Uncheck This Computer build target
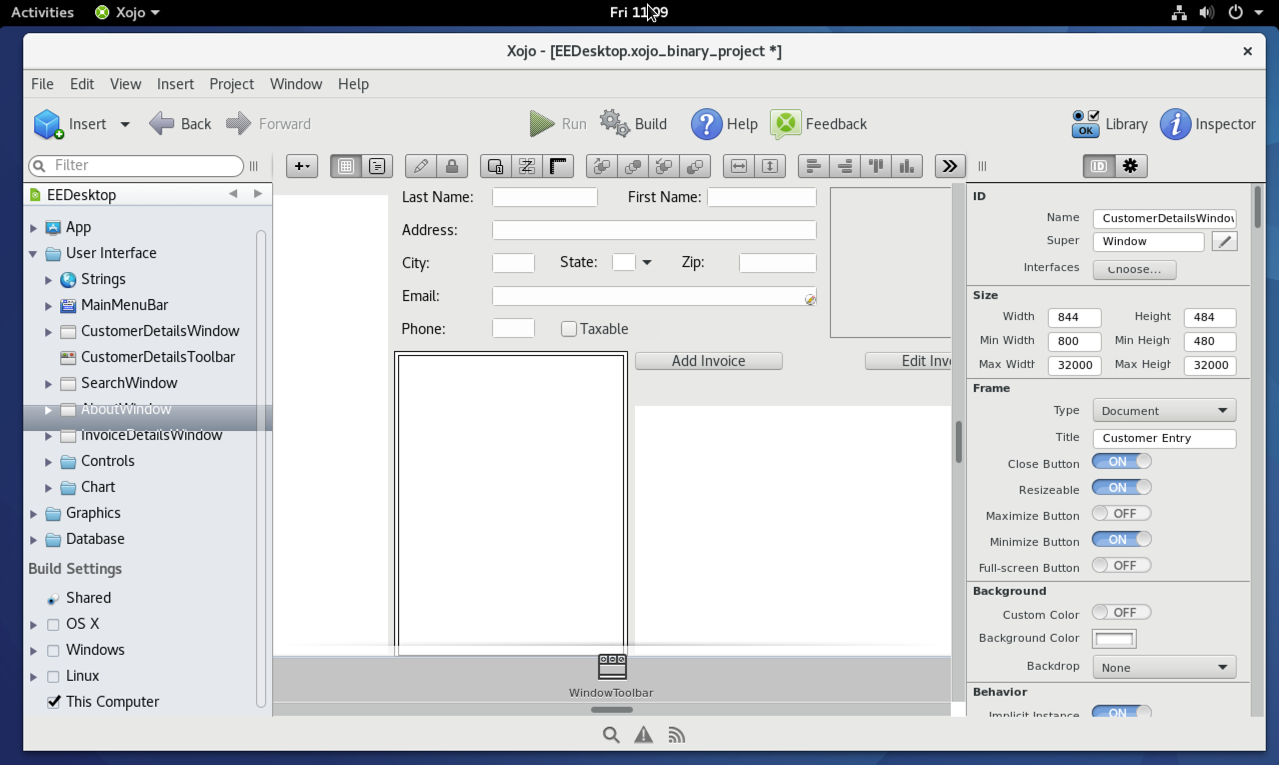 [x=54, y=702]
